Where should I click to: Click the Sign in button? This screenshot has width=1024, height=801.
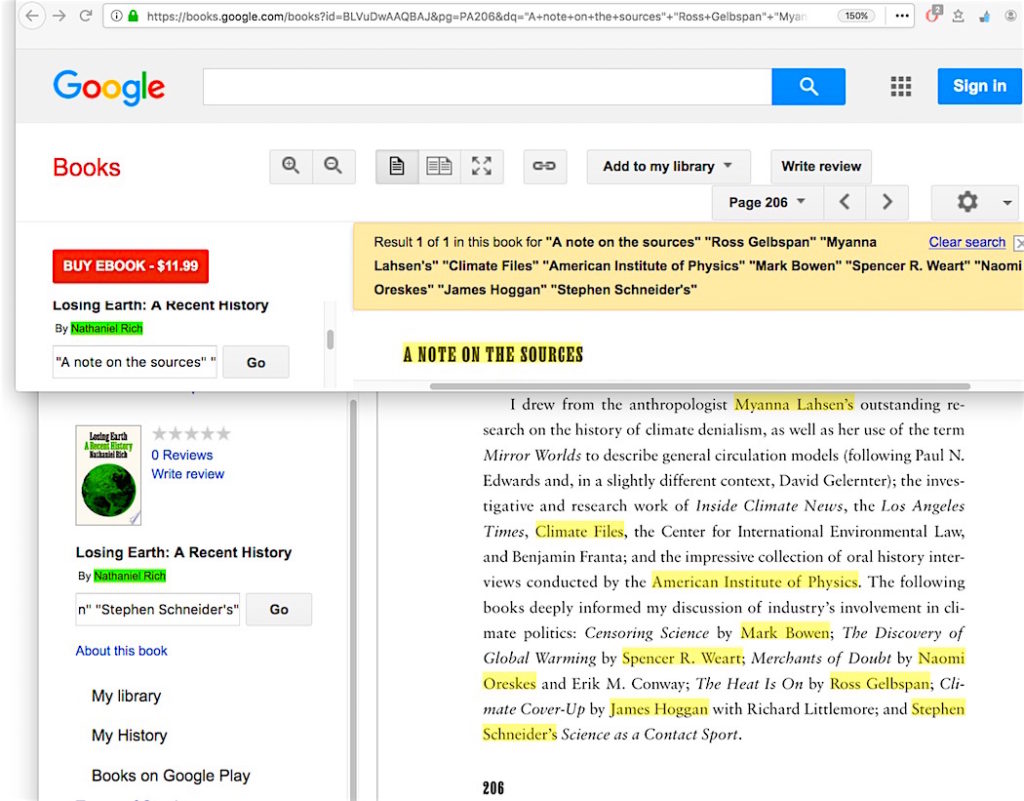[x=979, y=87]
